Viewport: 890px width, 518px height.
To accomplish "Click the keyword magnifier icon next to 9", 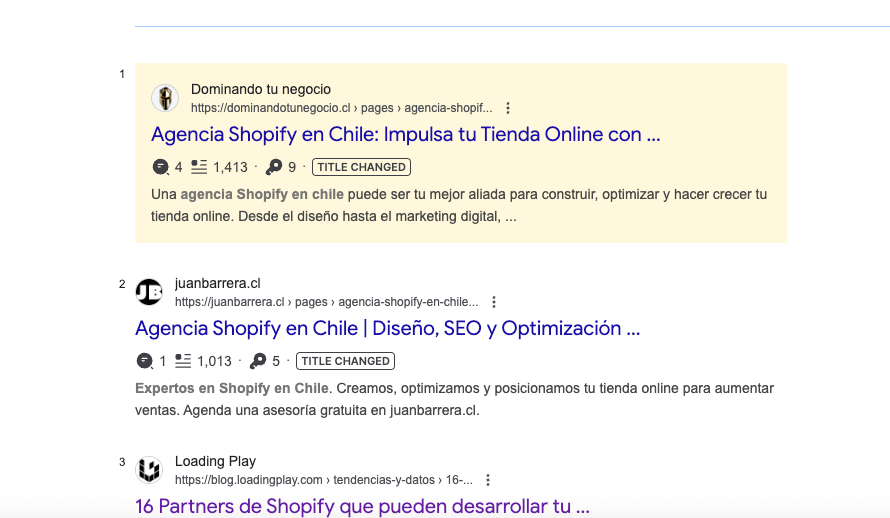I will (274, 167).
